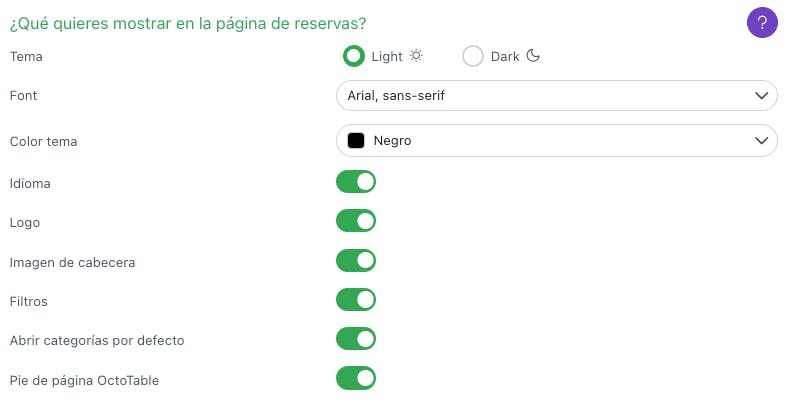
Task: Disable Abrir categorías por defecto toggle
Action: coord(356,339)
